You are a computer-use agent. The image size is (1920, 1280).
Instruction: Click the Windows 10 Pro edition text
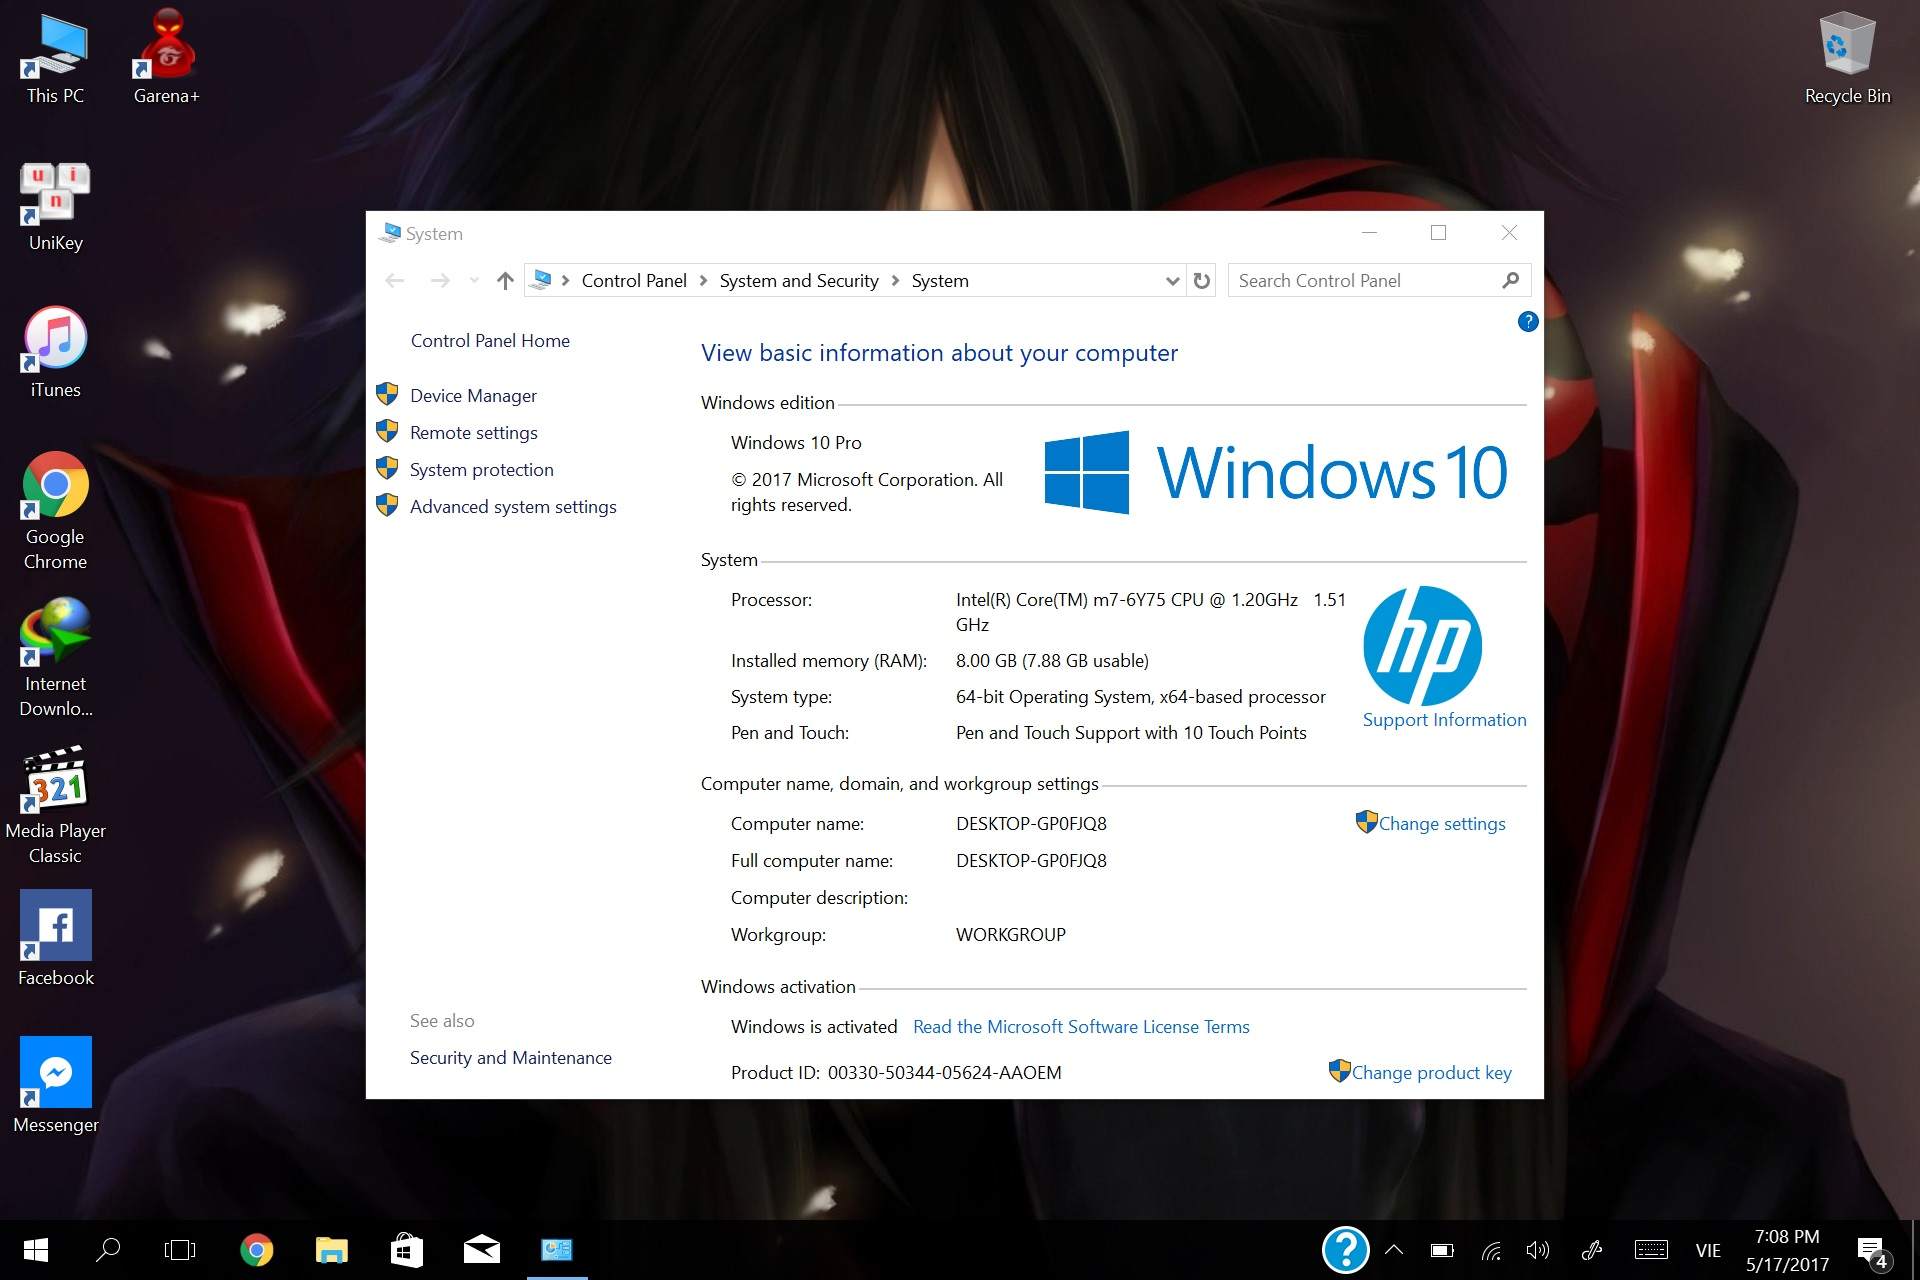coord(796,443)
